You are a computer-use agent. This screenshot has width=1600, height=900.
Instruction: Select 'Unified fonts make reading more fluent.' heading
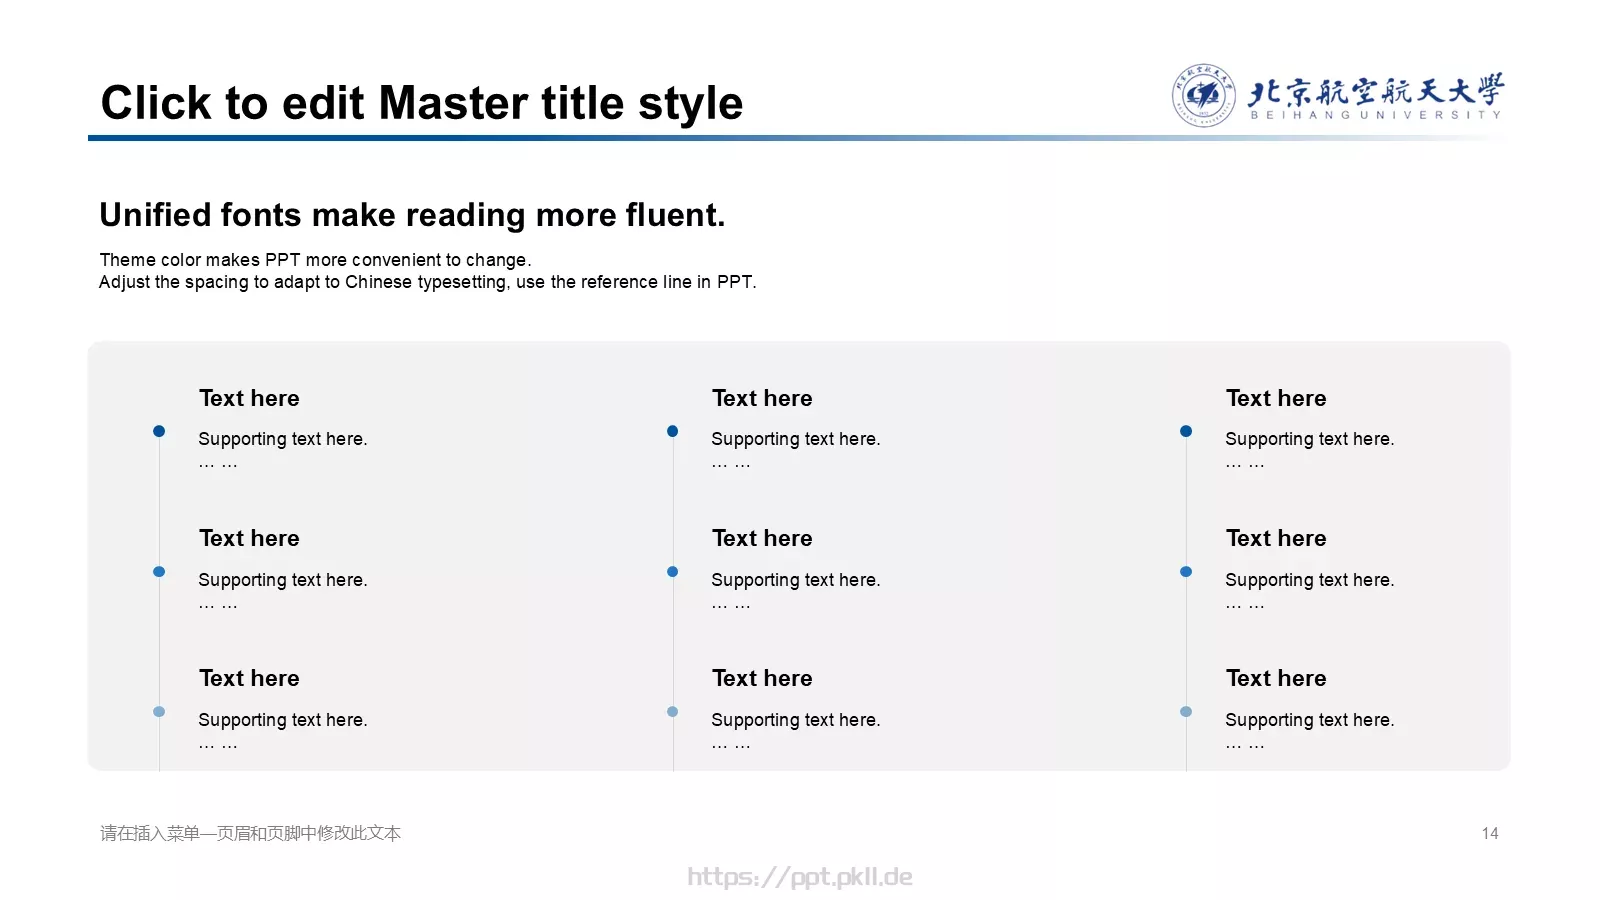412,215
